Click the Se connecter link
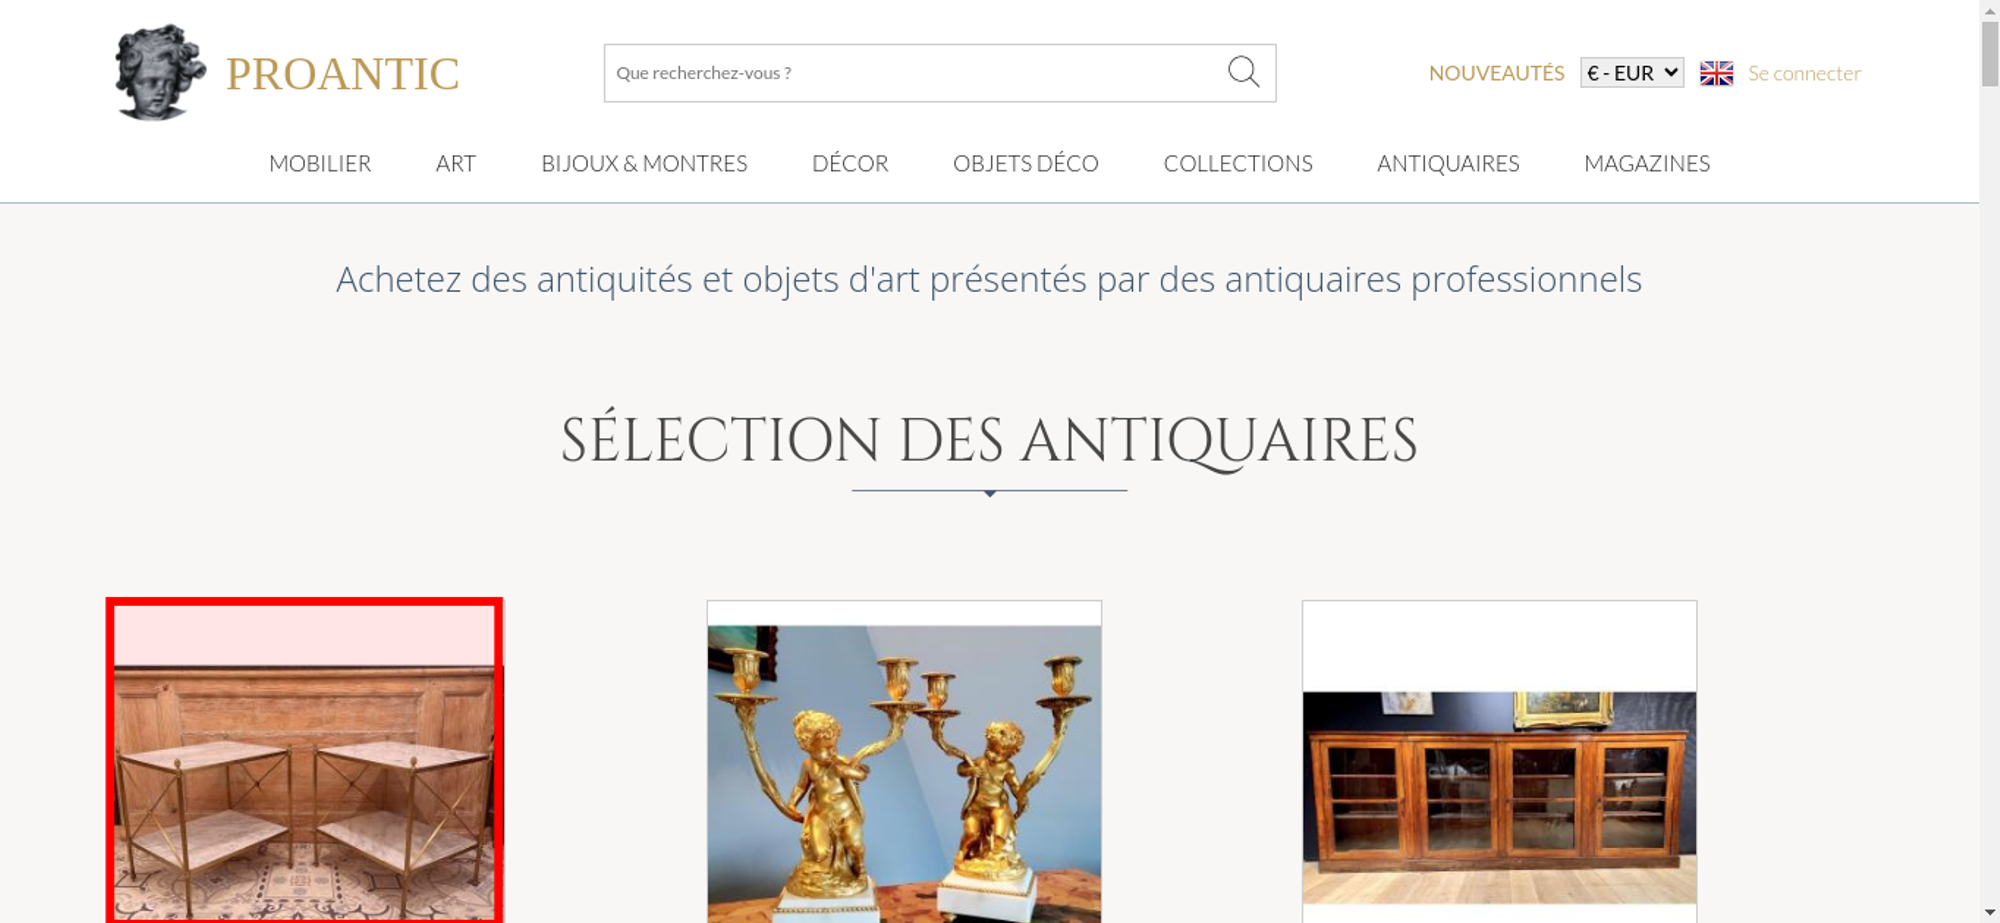Image resolution: width=2000 pixels, height=923 pixels. pyautogui.click(x=1804, y=73)
